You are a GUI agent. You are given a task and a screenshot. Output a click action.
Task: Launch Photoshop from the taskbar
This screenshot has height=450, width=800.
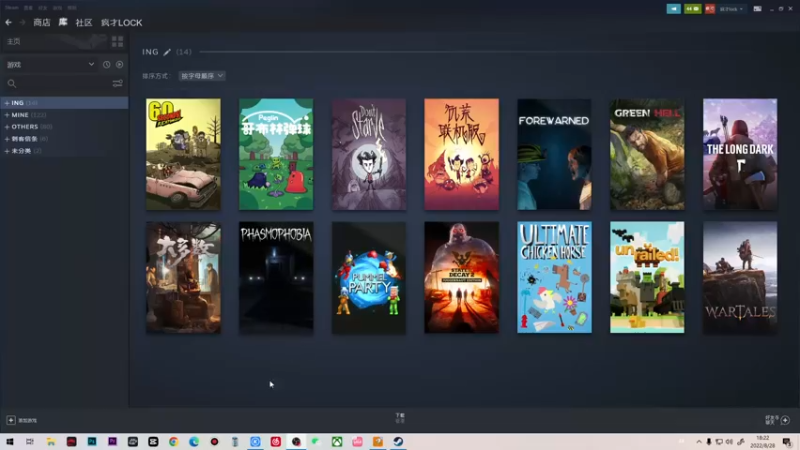point(92,442)
